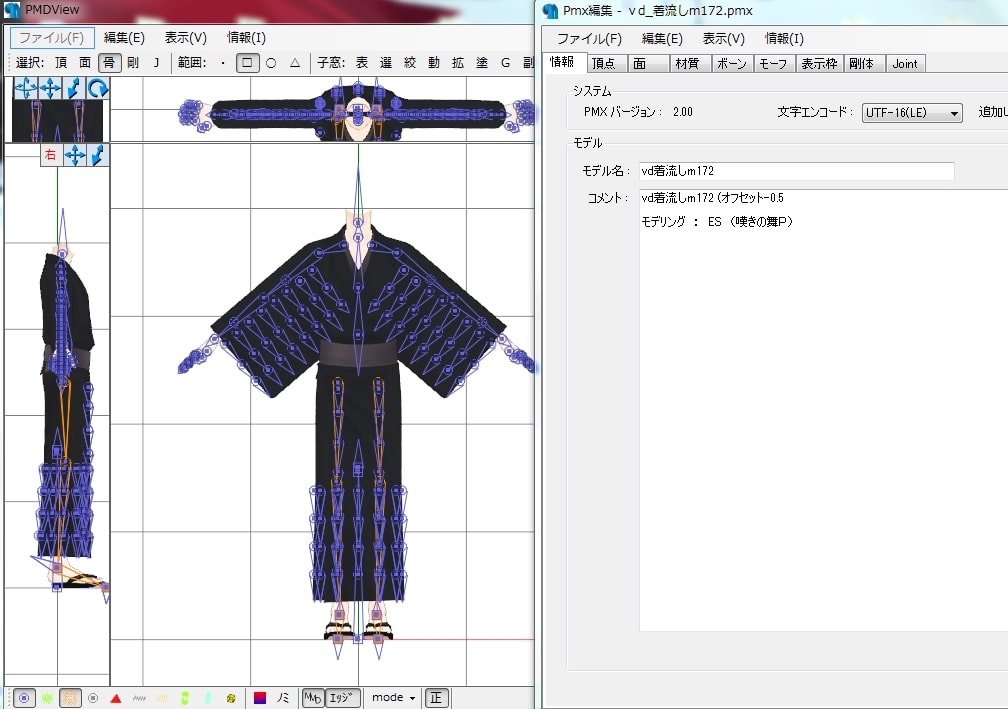1008x709 pixels.
Task: Toggle the green capsule display icon
Action: click(x=185, y=697)
